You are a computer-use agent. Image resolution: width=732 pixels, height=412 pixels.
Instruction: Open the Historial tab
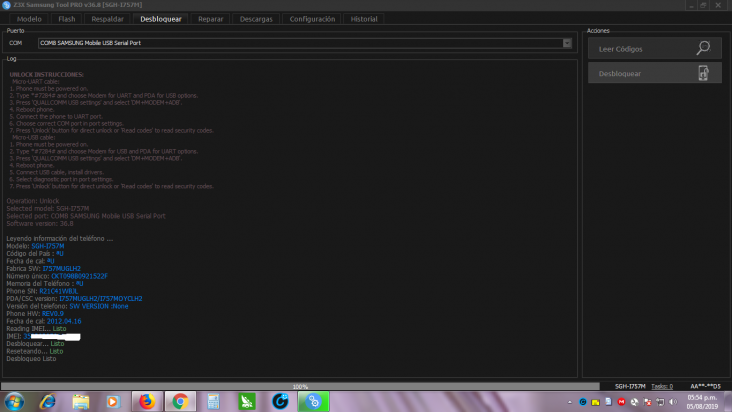pos(364,19)
